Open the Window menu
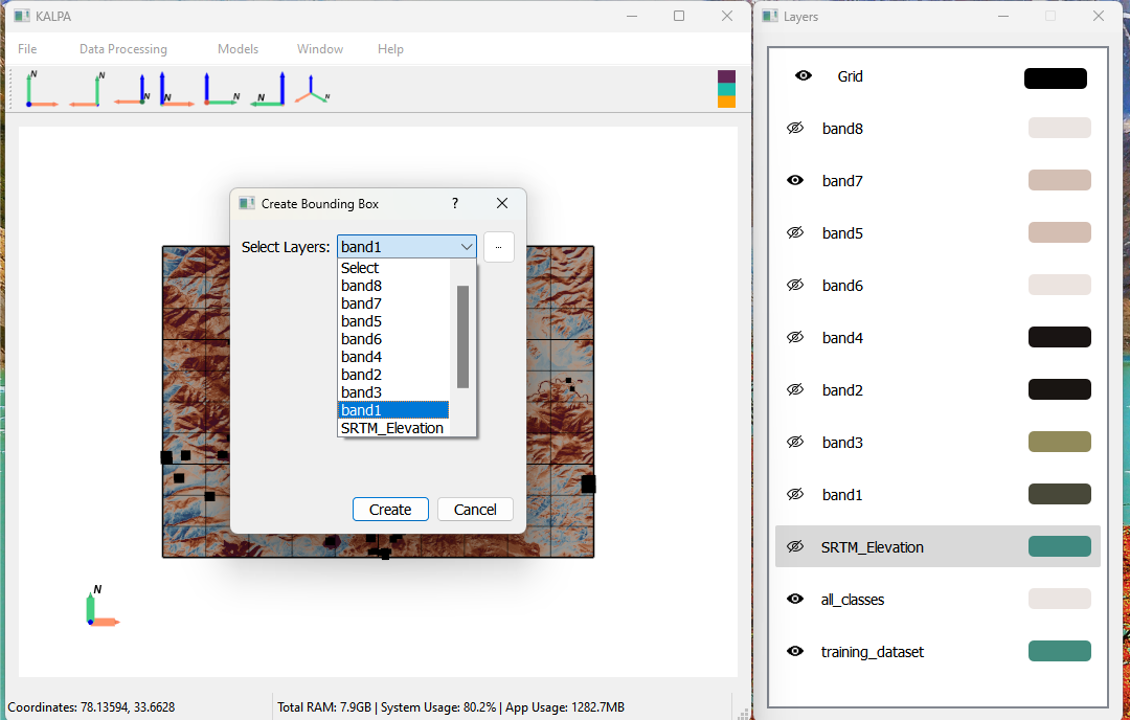 [320, 49]
